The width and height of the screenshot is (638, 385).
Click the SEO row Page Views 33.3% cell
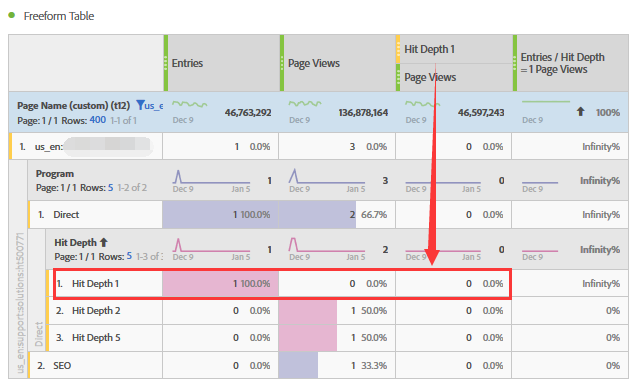click(337, 365)
